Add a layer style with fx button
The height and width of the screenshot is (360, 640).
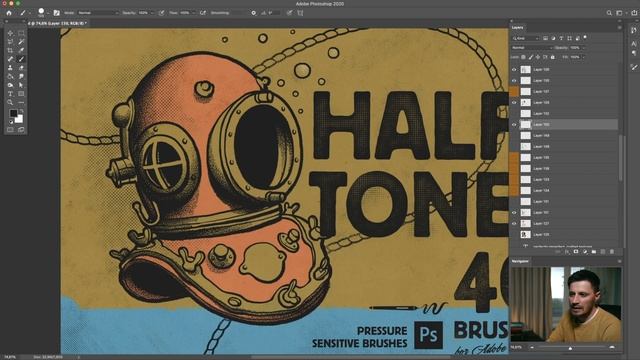pos(567,252)
